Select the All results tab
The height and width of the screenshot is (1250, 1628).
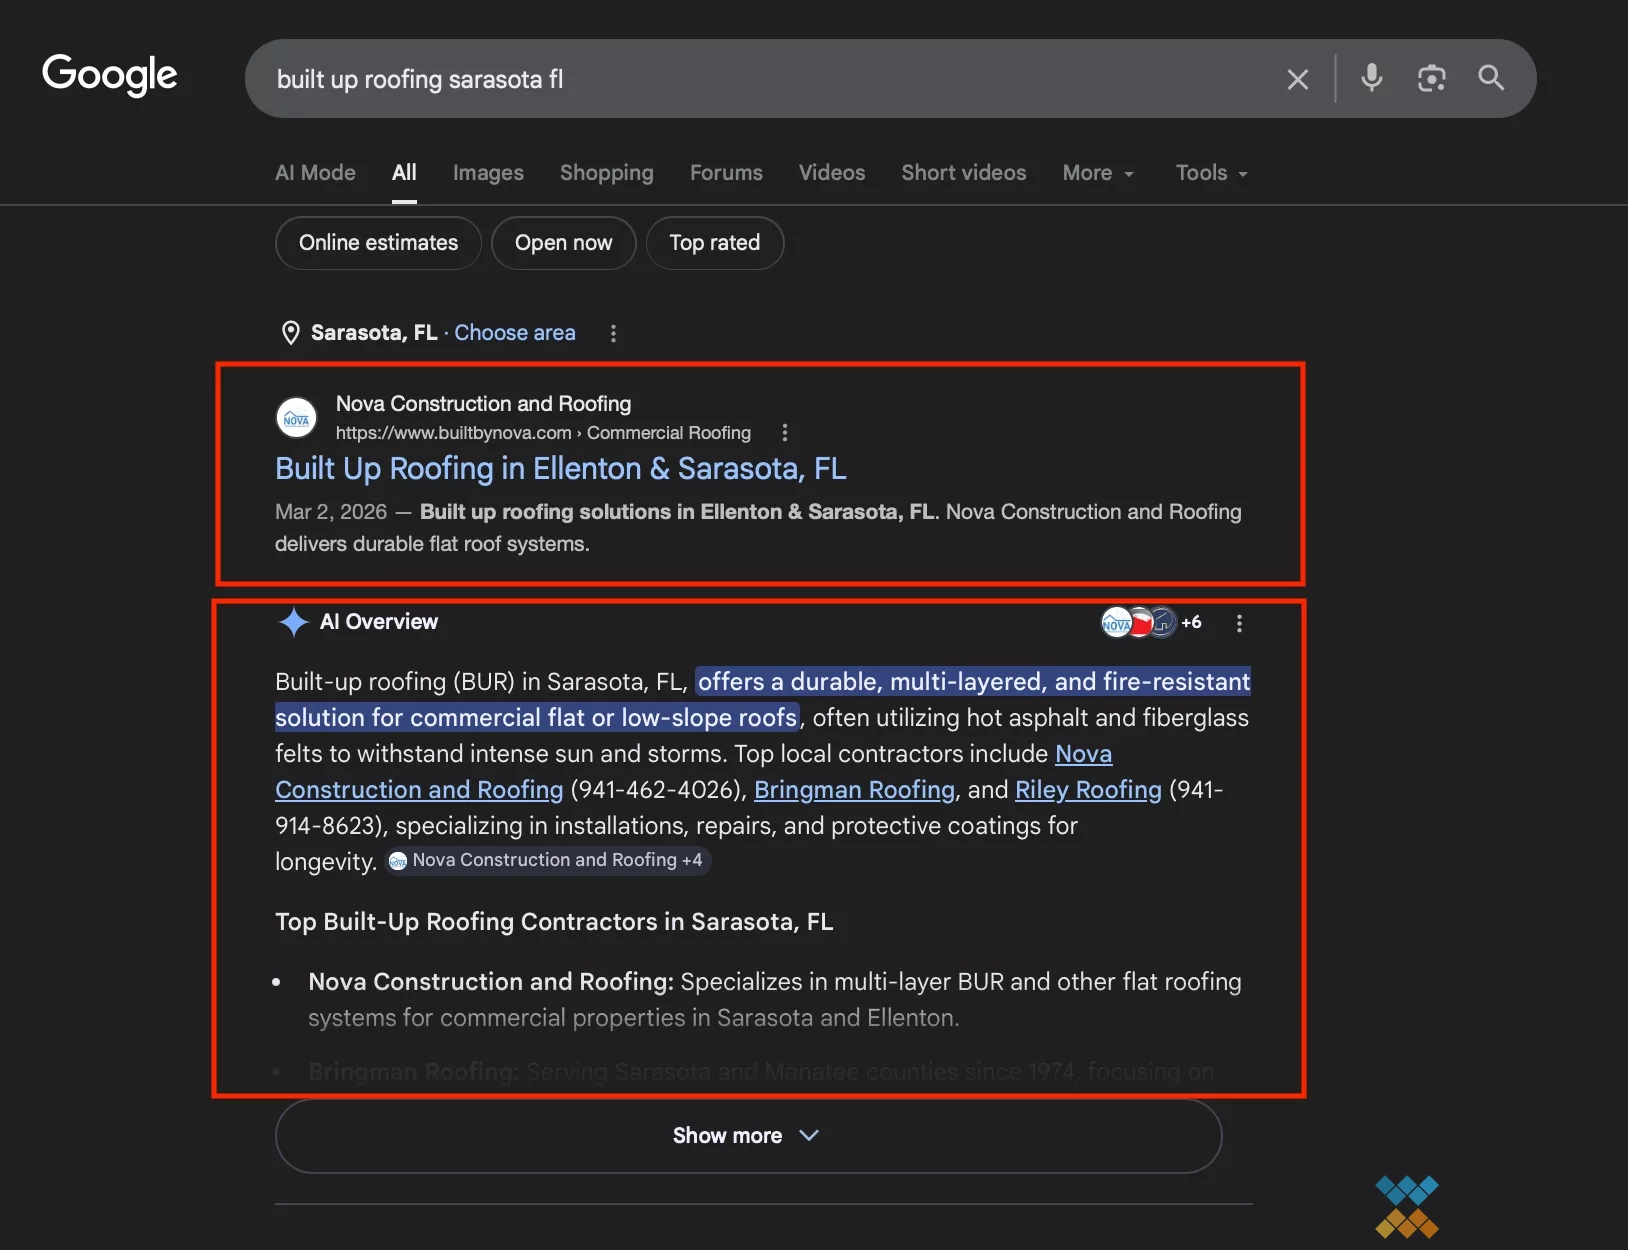click(x=404, y=173)
